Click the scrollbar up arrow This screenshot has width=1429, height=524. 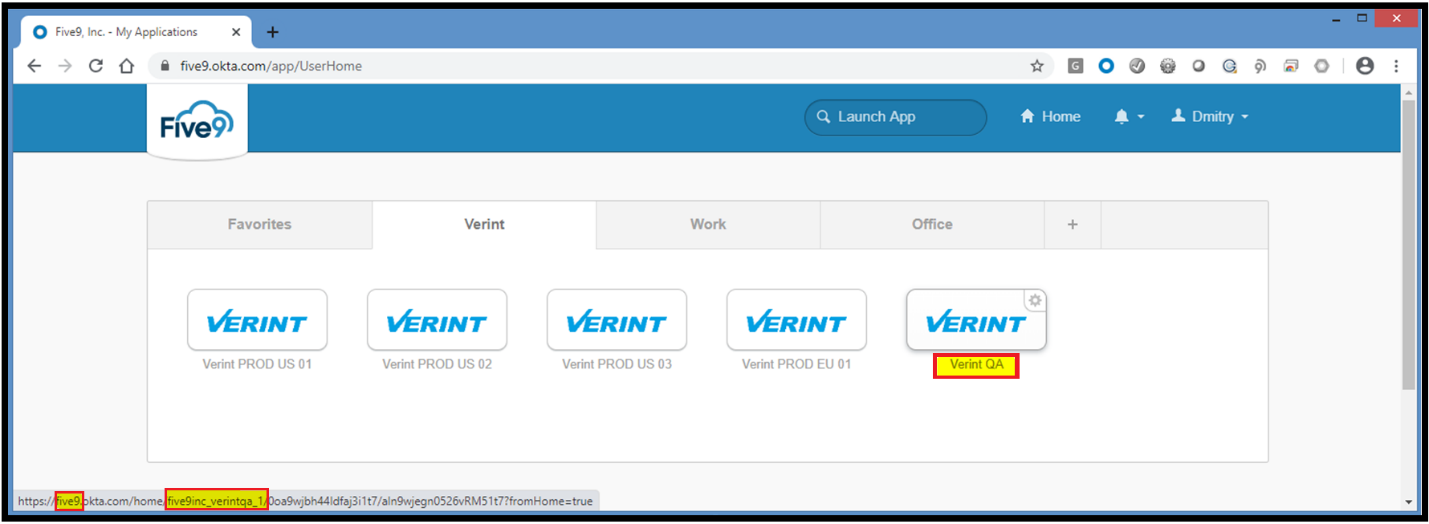point(1409,92)
